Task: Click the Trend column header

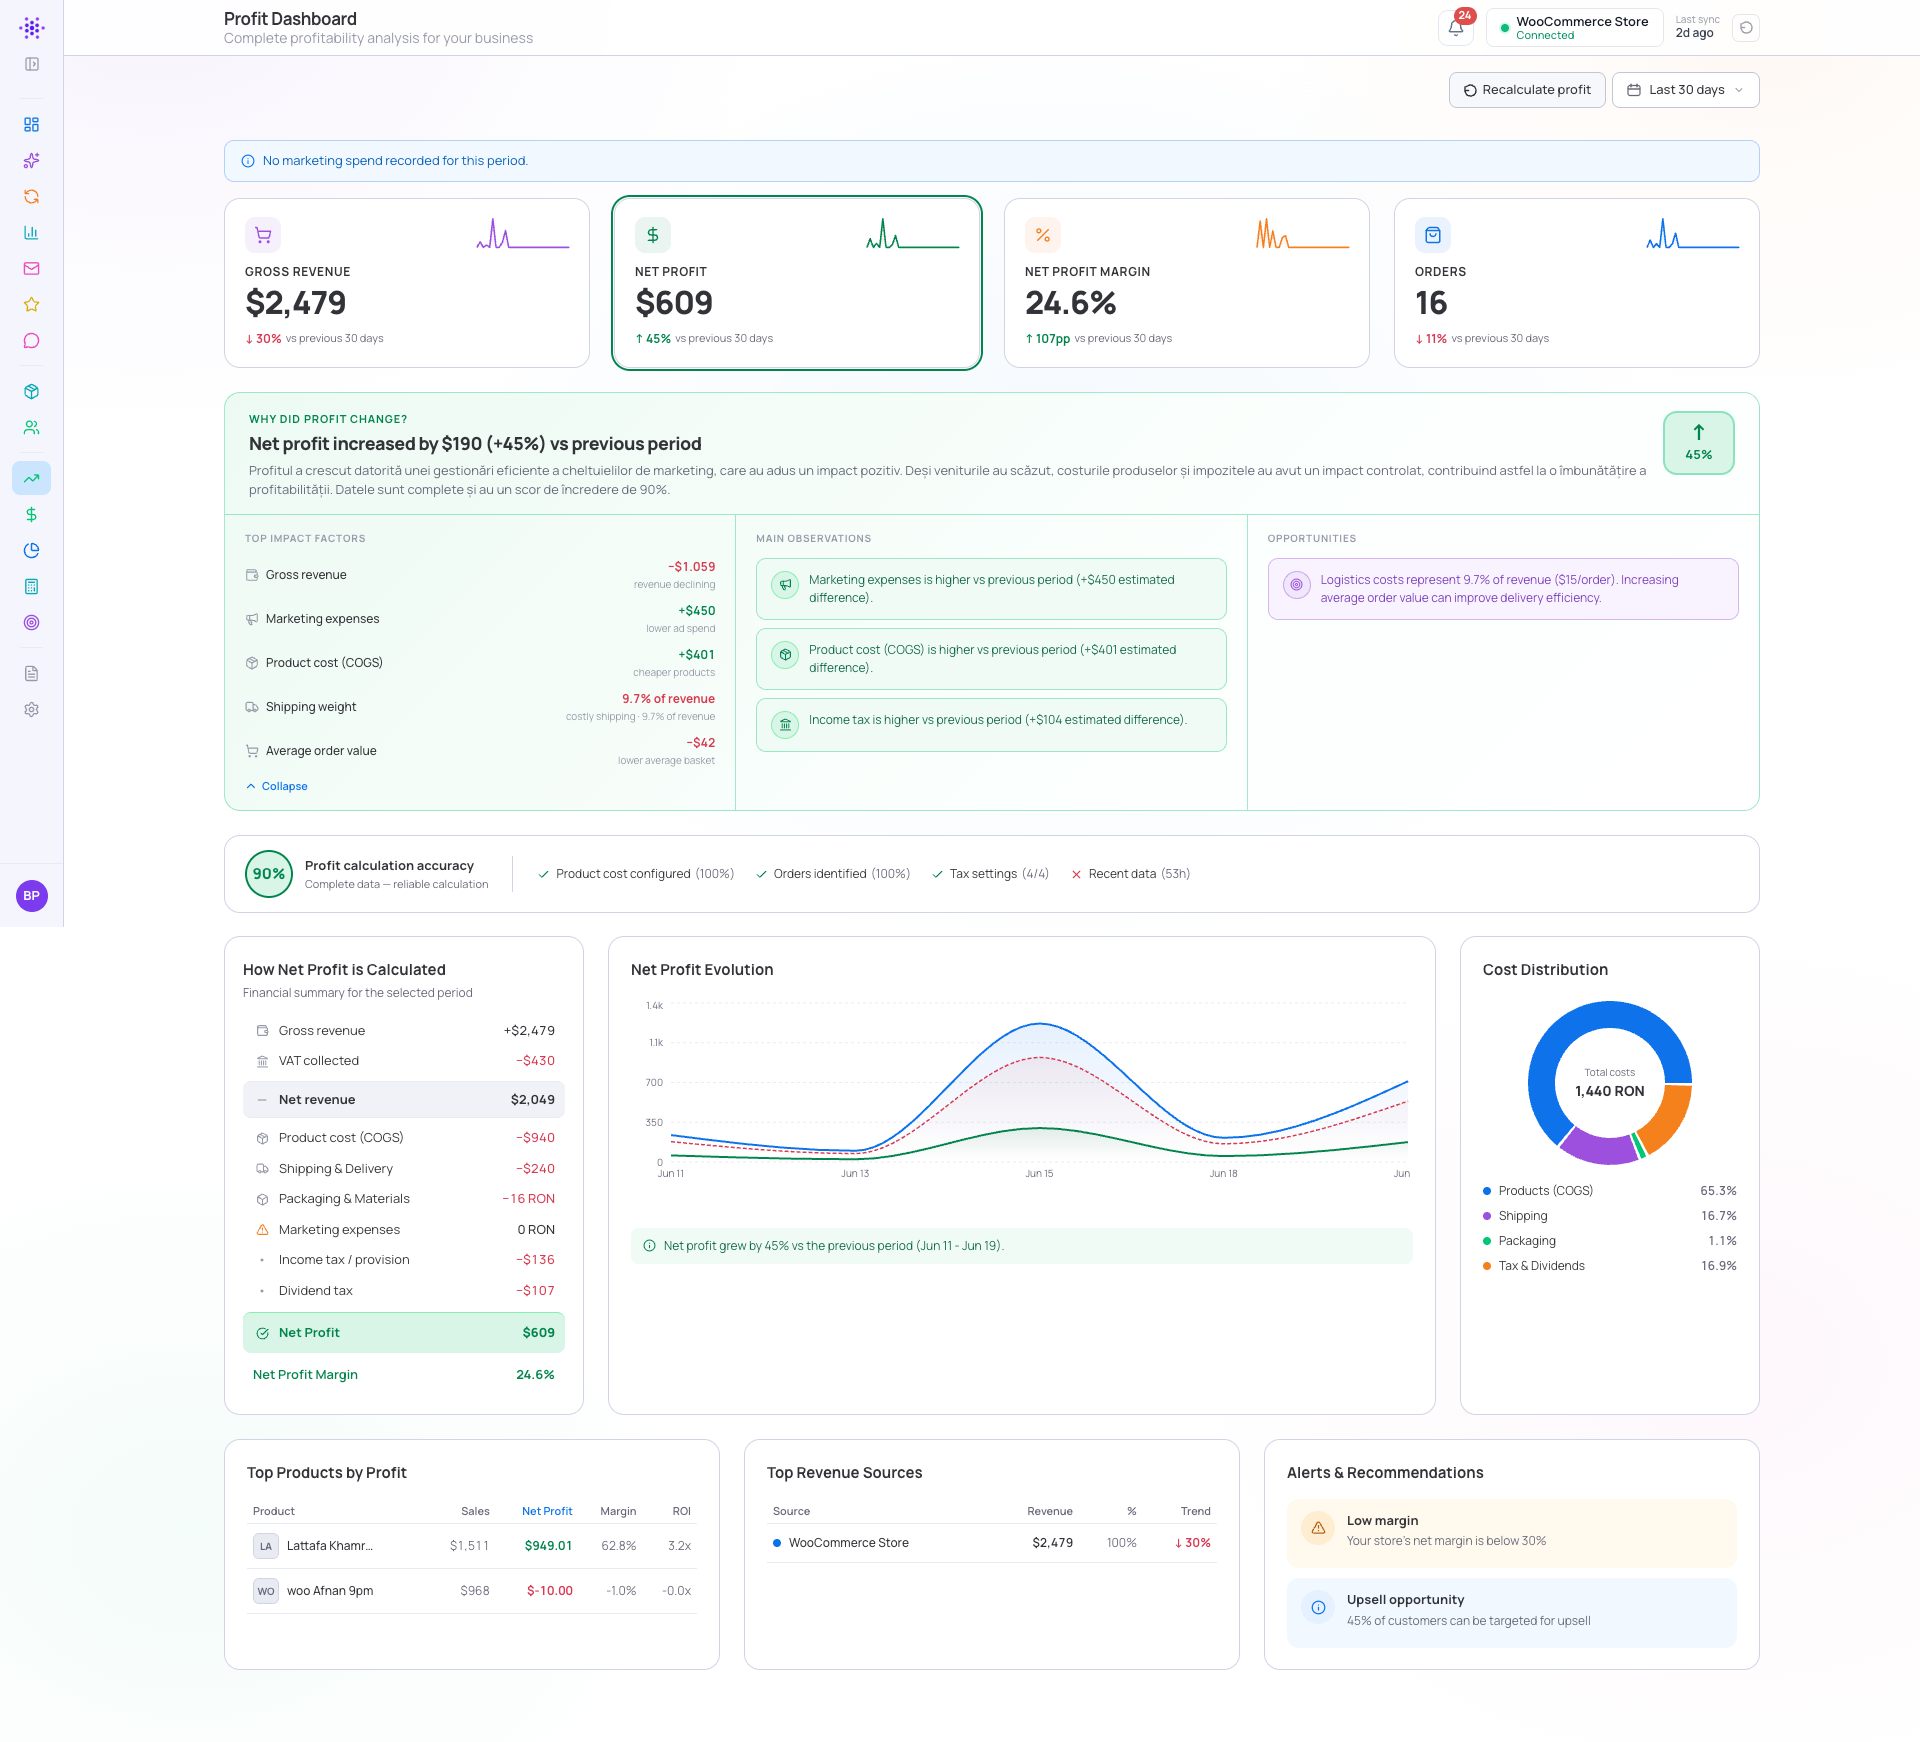Action: (1196, 1511)
